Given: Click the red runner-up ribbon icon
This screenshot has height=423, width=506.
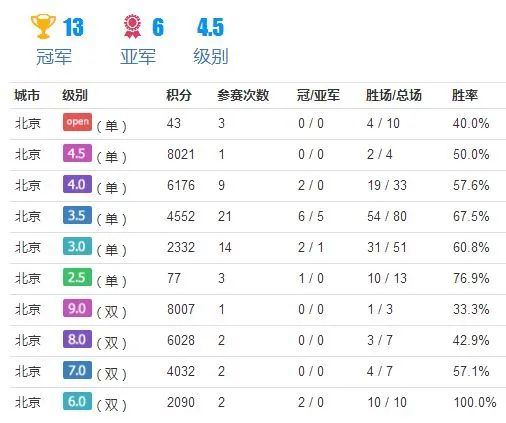Looking at the screenshot, I should [132, 26].
